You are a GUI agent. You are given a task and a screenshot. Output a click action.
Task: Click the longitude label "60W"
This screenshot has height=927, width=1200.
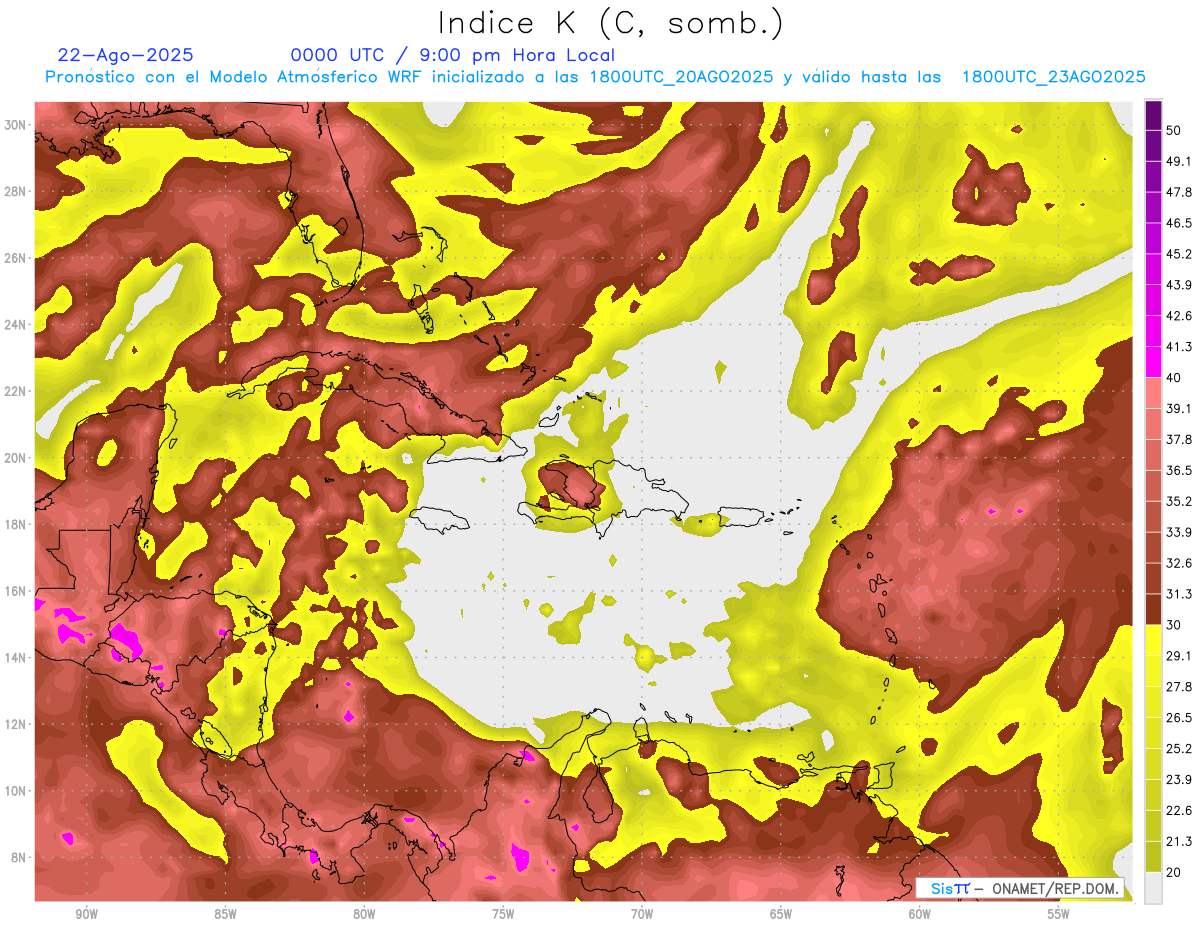(x=920, y=914)
